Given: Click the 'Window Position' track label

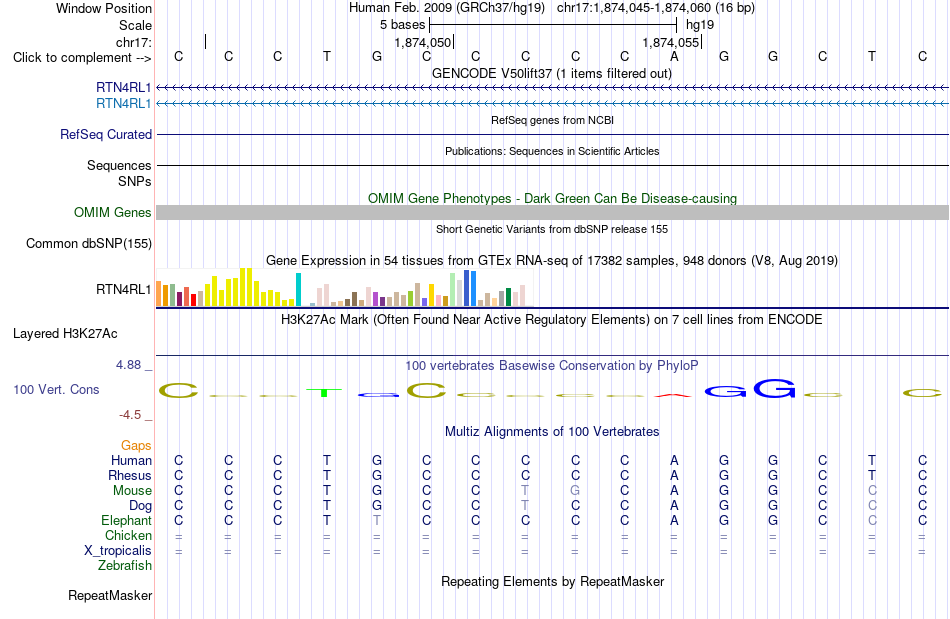Looking at the screenshot, I should click(104, 8).
